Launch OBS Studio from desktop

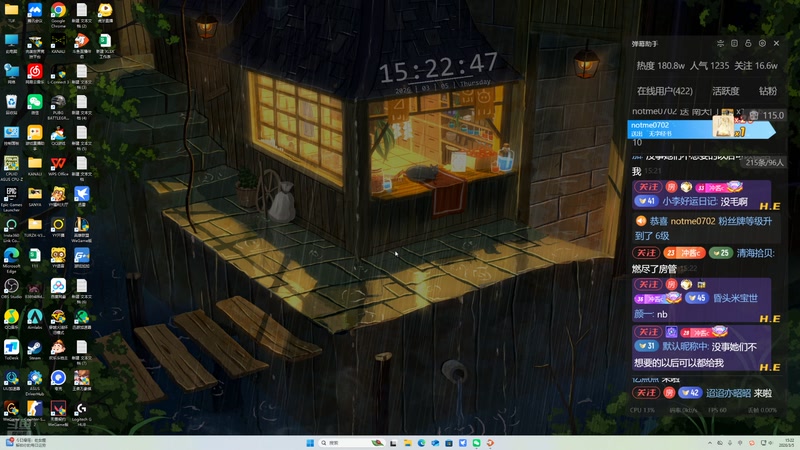point(11,289)
